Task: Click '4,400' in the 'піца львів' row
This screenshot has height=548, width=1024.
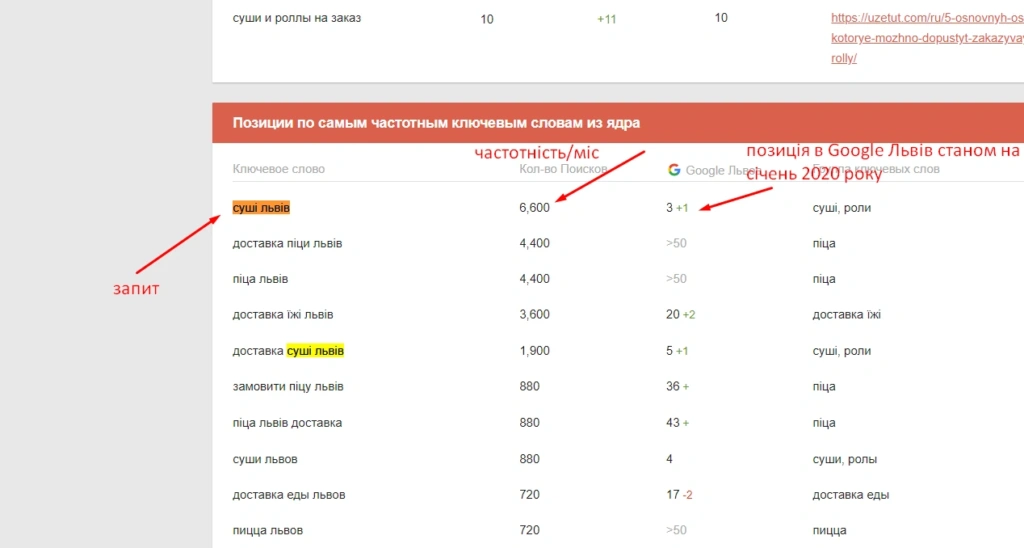Action: (534, 279)
